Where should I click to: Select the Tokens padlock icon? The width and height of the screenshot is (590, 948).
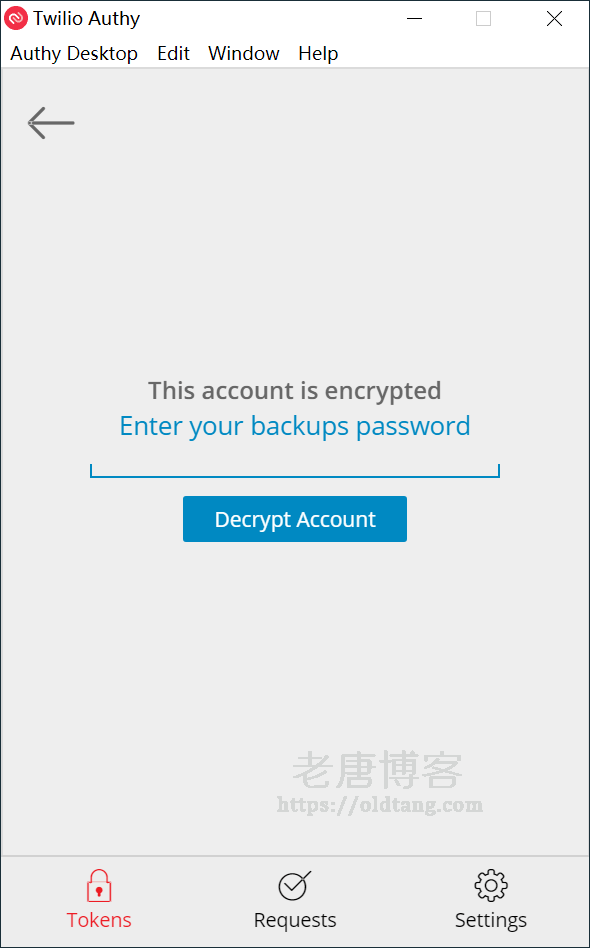tap(99, 886)
